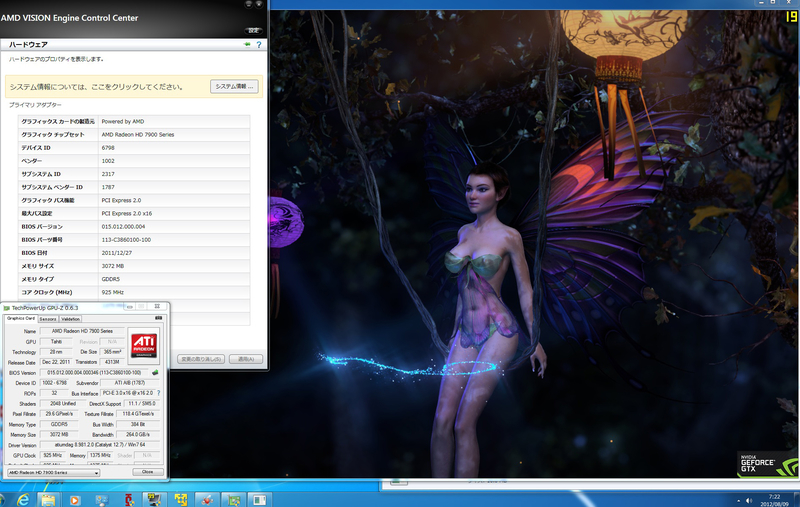Click the tray volume speaker icon
The height and width of the screenshot is (507, 800).
click(749, 500)
